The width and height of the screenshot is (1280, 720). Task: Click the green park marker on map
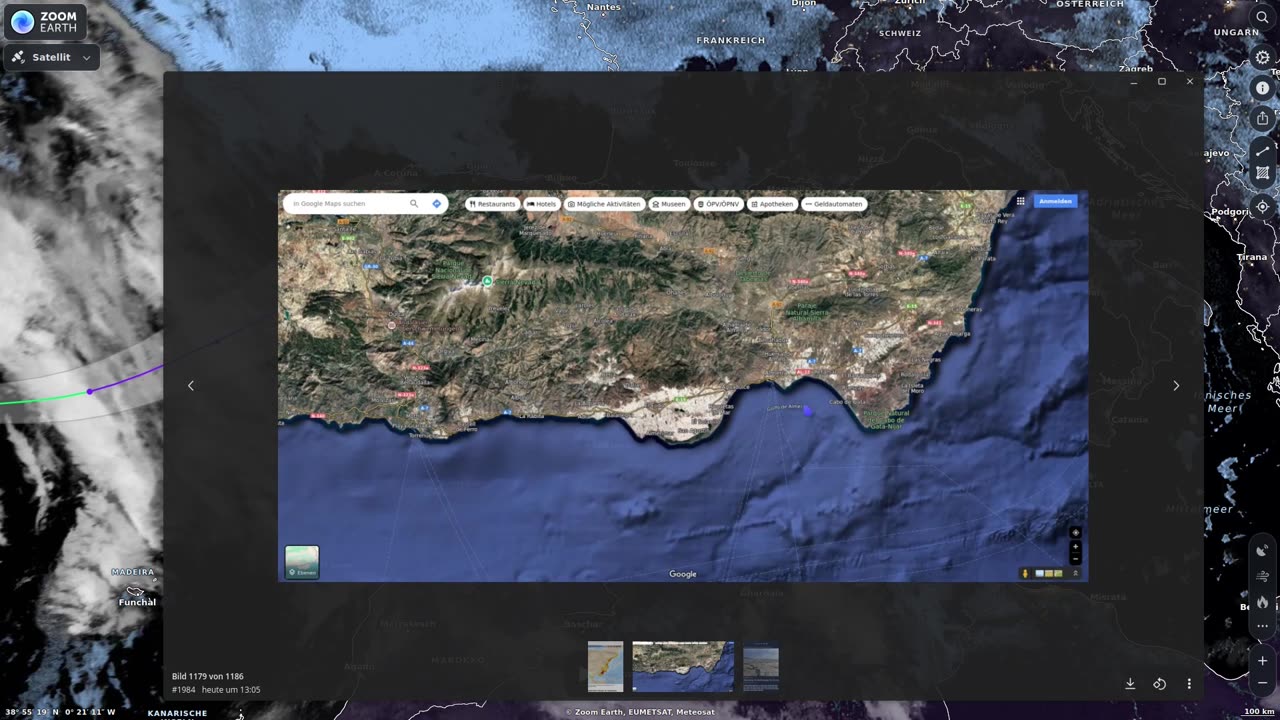[x=487, y=281]
